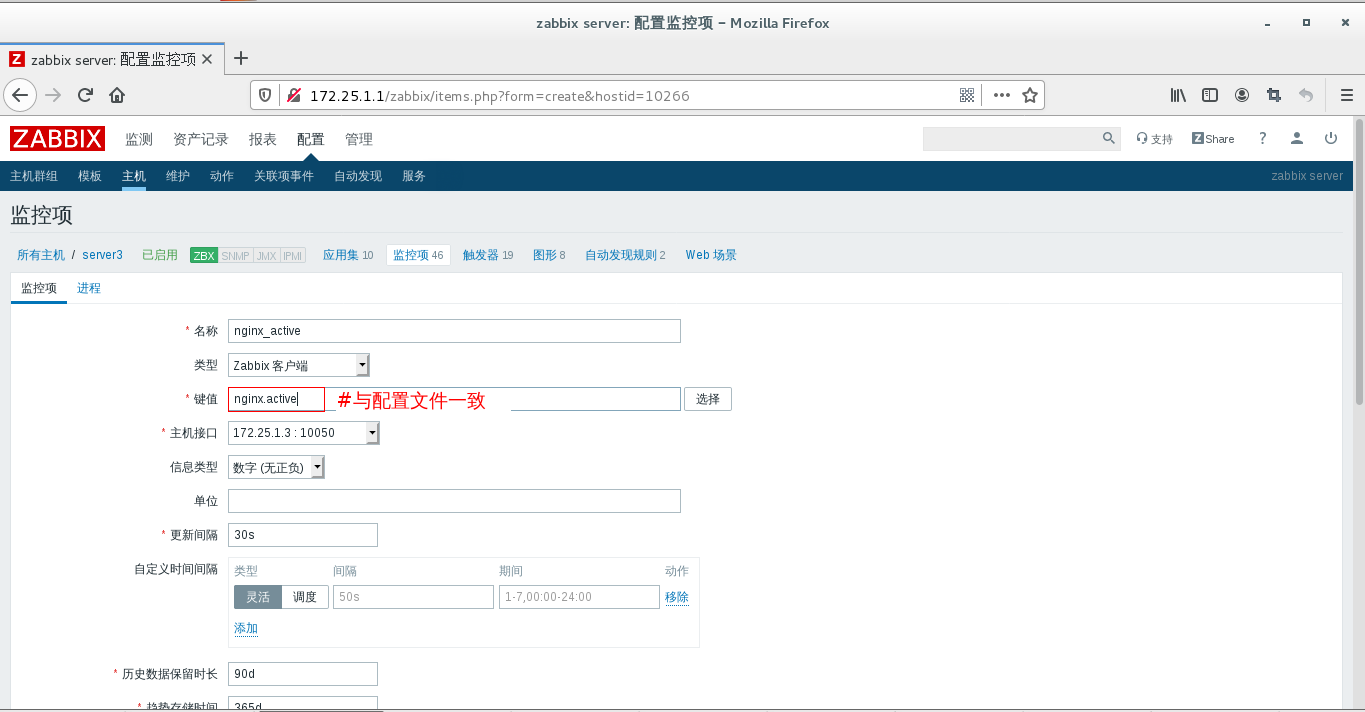Select the 调度 interval type
1365x712 pixels.
coord(305,597)
